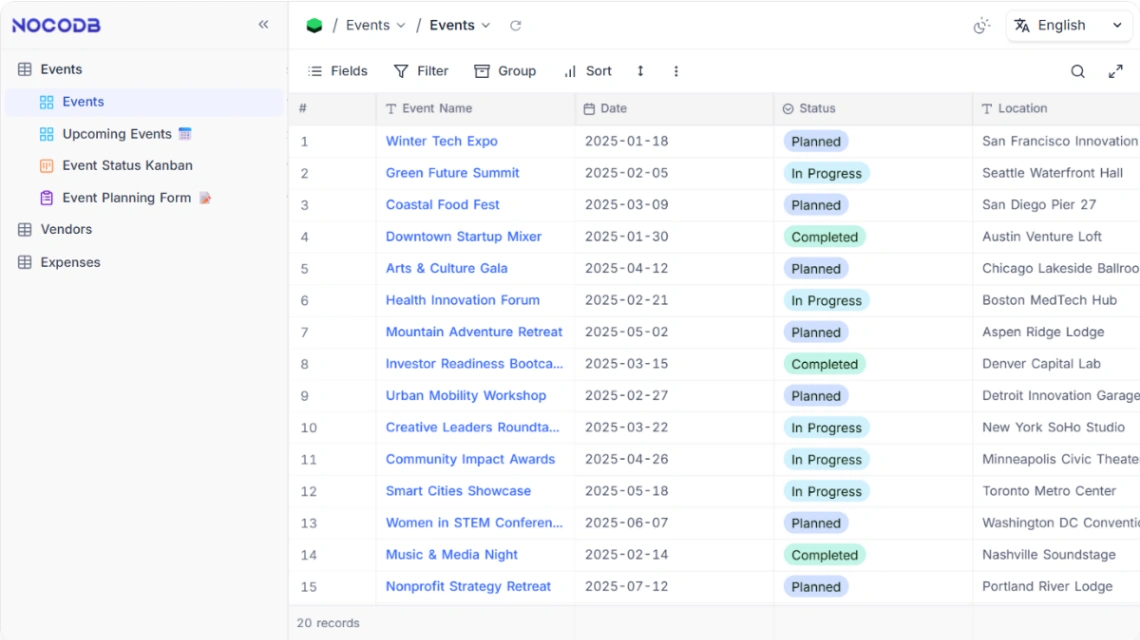Screen dimensions: 1140x640
Task: Open the Fields configuration panel
Action: click(x=339, y=71)
